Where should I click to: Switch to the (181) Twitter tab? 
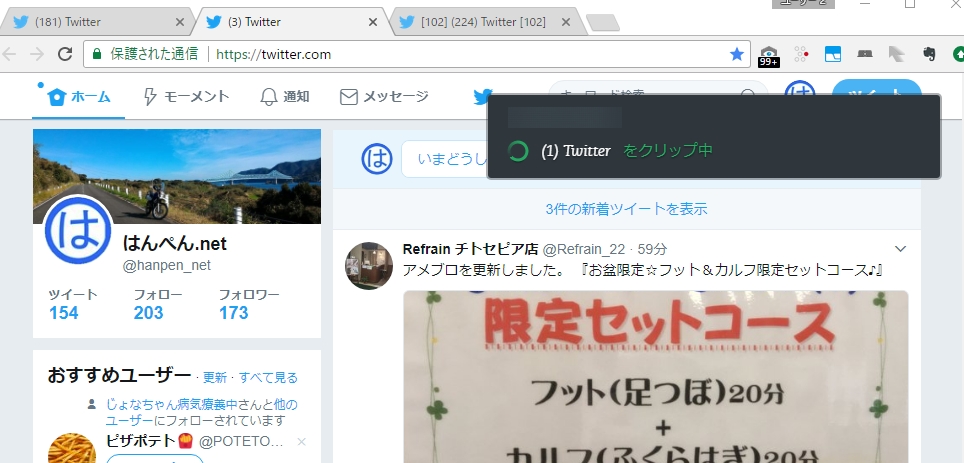click(x=98, y=22)
